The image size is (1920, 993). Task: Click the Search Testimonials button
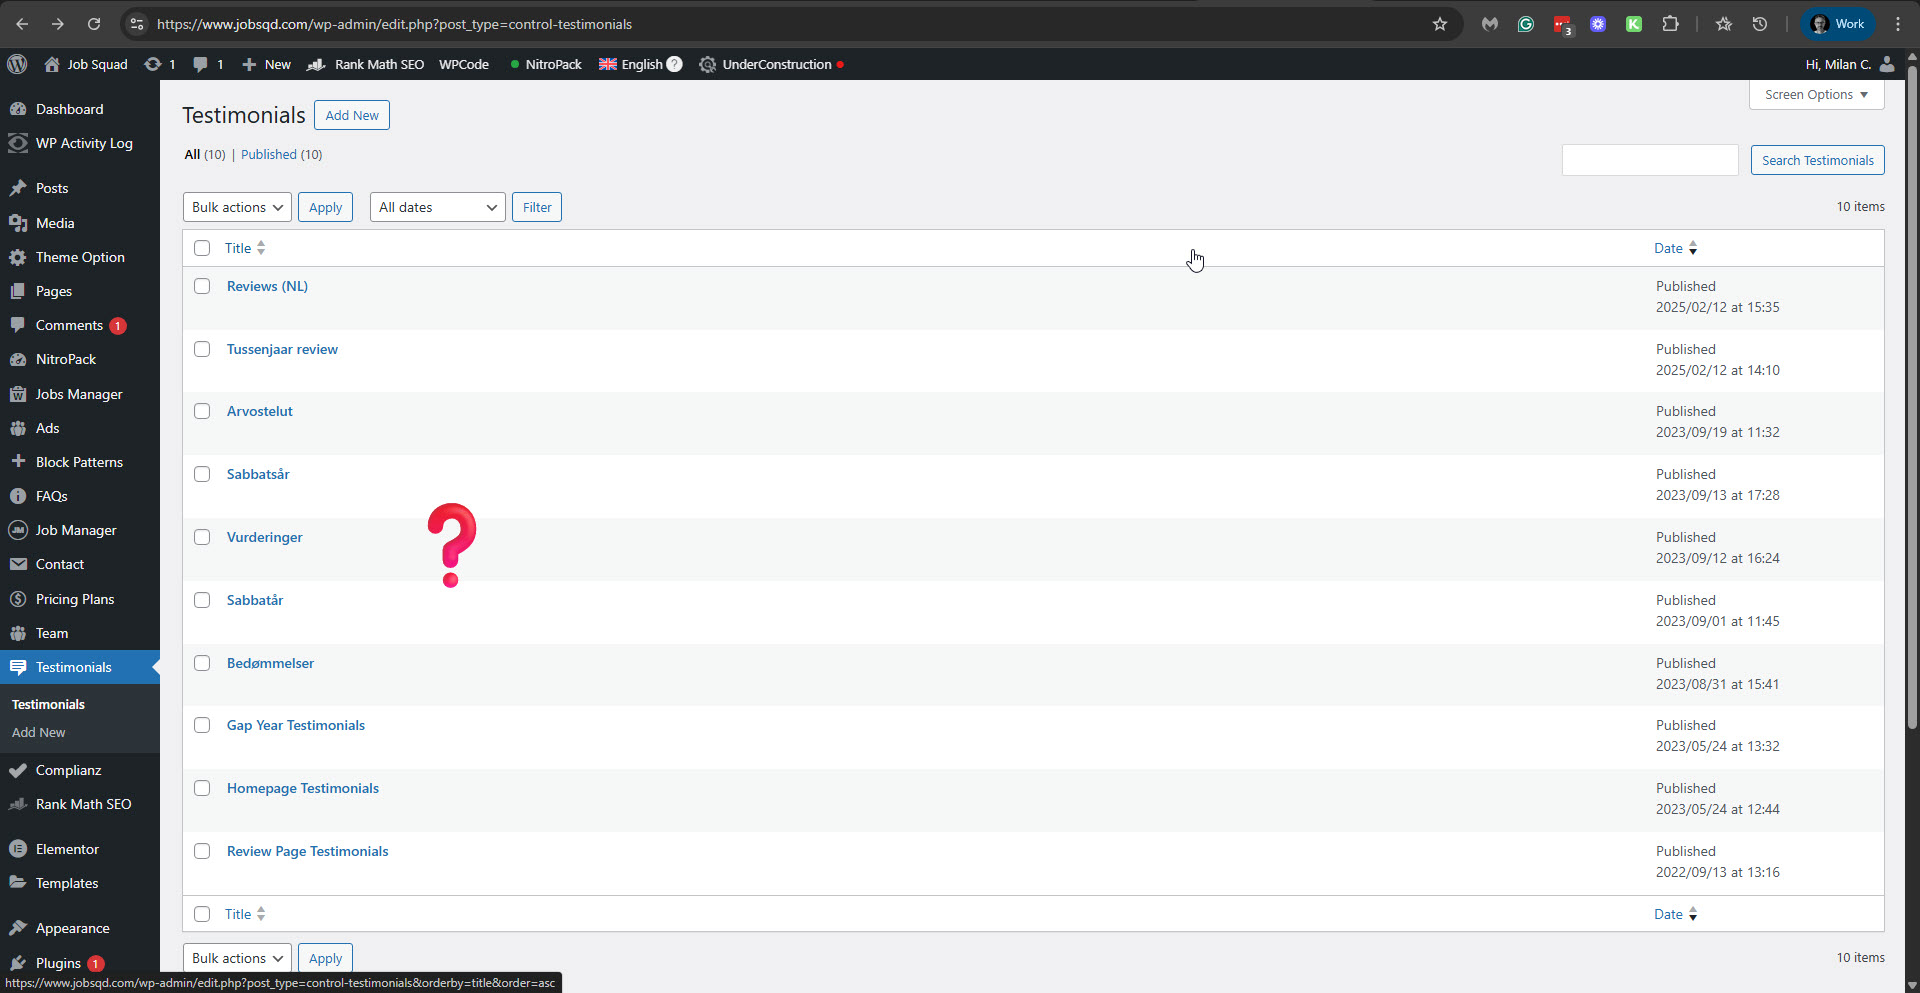pos(1817,160)
